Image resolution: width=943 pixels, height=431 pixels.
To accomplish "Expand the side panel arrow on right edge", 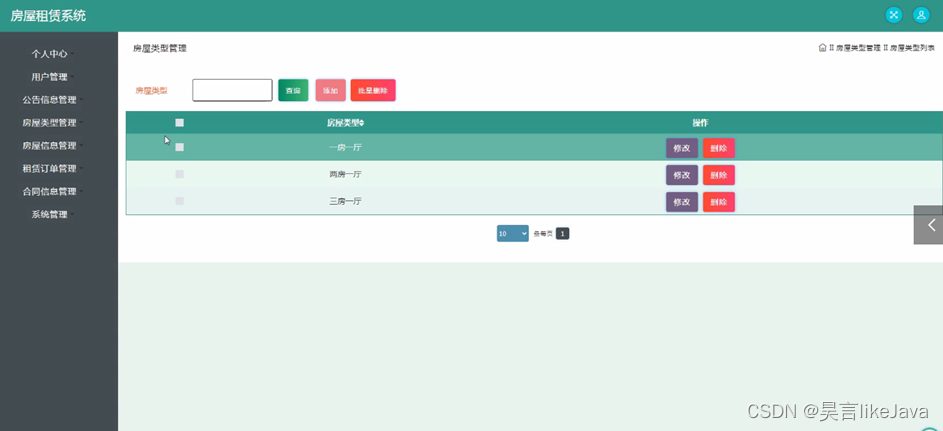I will coord(929,225).
